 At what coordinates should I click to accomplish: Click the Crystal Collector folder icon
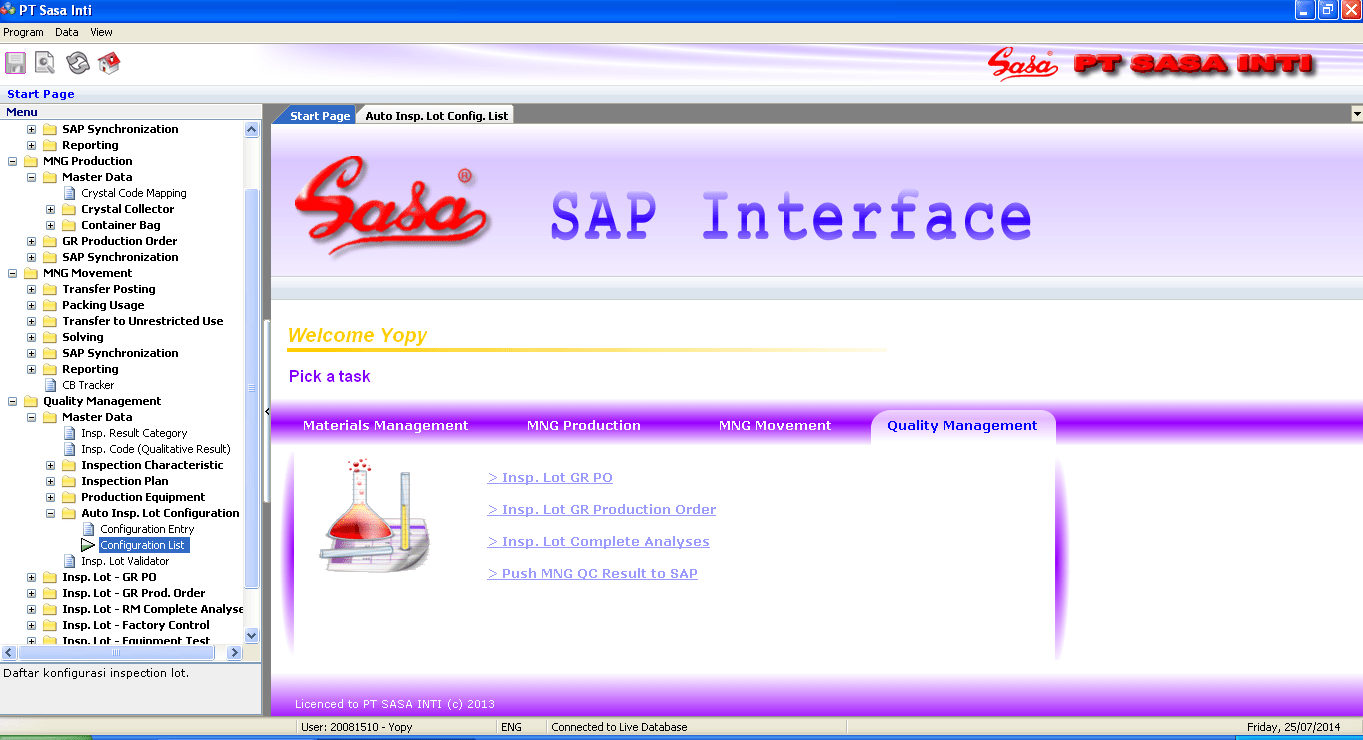pyautogui.click(x=69, y=209)
